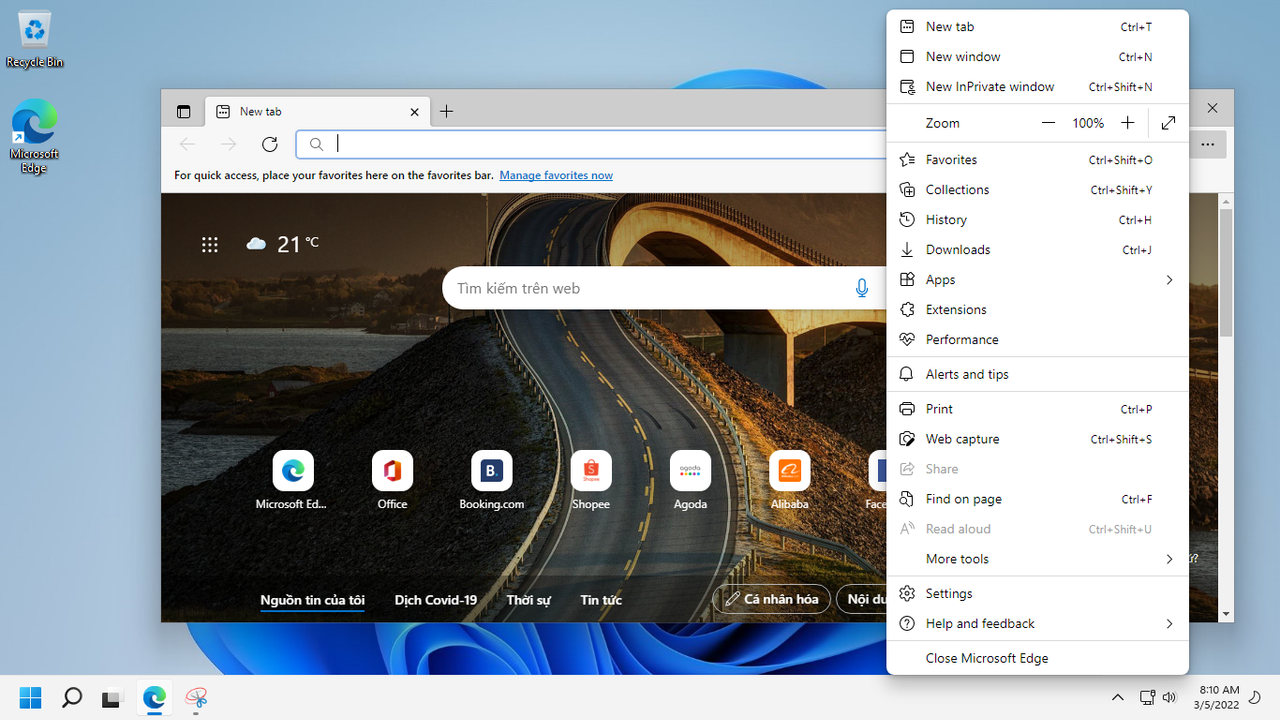1280x720 pixels.
Task: Open the Agoda shortcut on the new tab
Action: (690, 470)
